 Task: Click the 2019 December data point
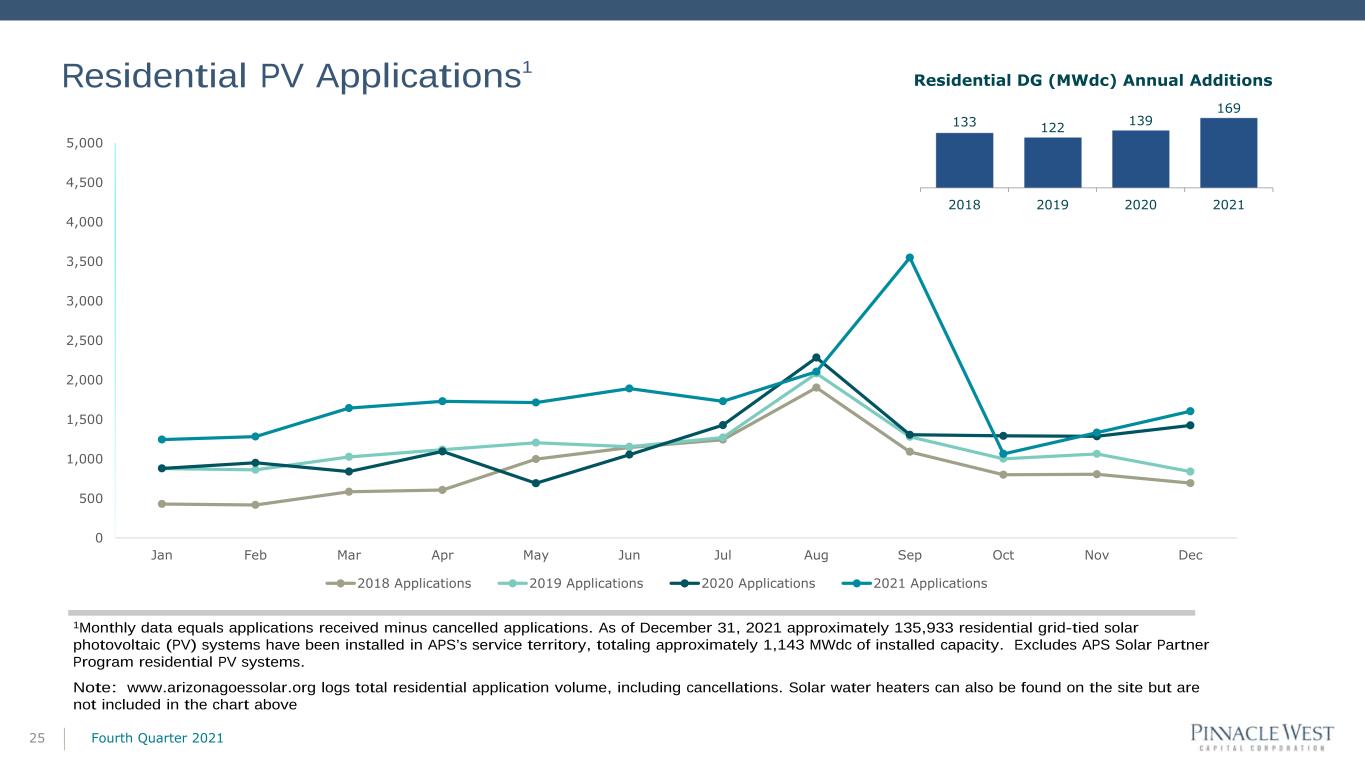(x=1190, y=471)
